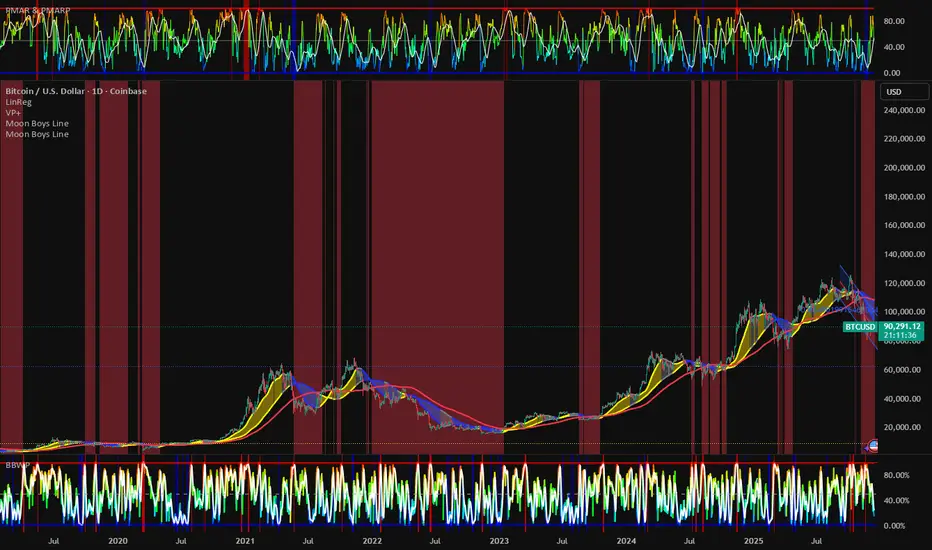Click the 2025 label on time axis
The image size is (932, 550).
pos(753,540)
